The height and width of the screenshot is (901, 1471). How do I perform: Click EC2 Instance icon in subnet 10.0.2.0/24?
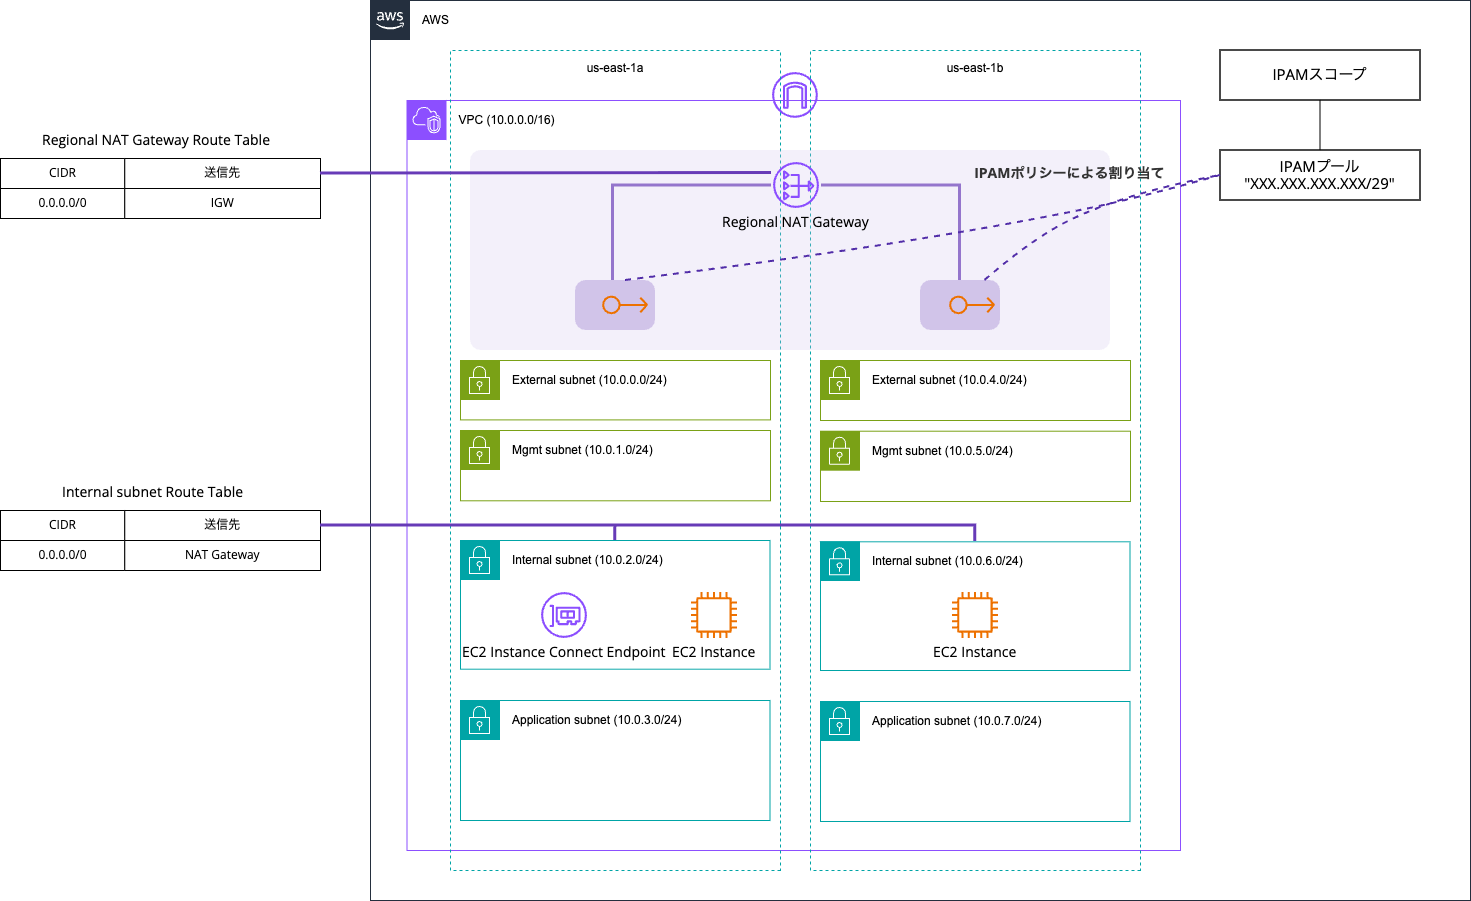tap(714, 615)
